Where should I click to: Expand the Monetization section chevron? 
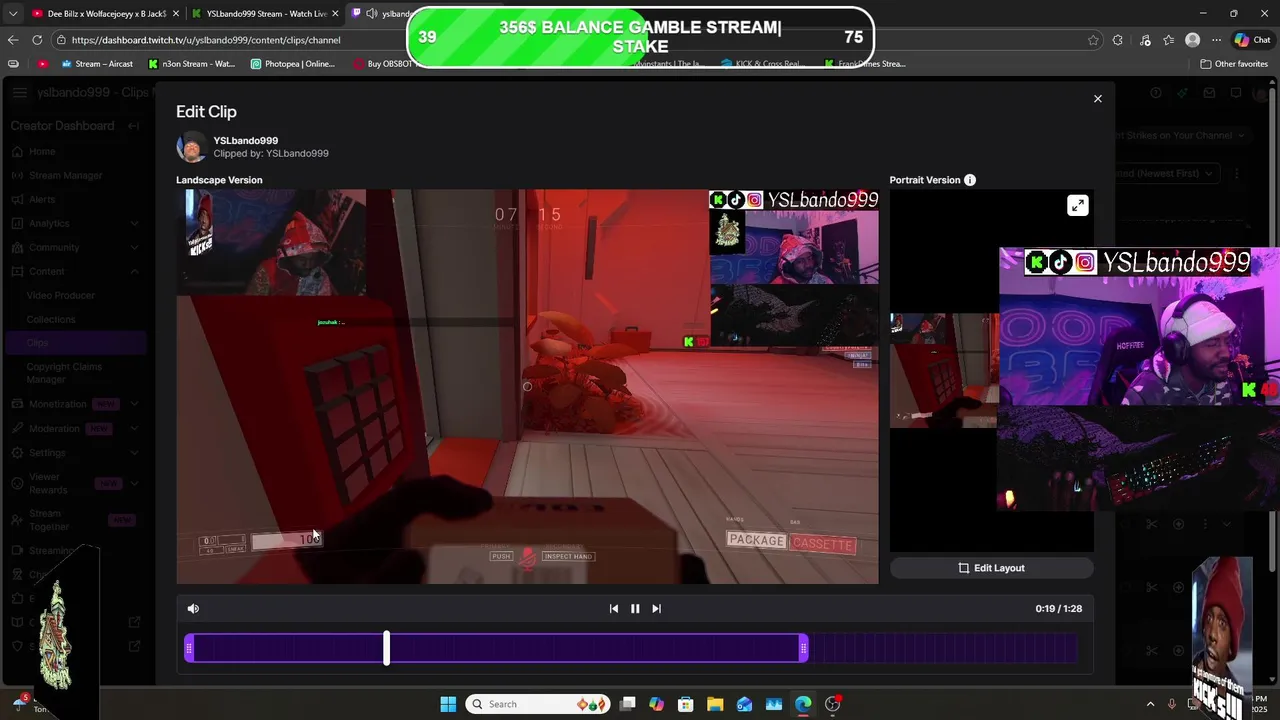(134, 404)
